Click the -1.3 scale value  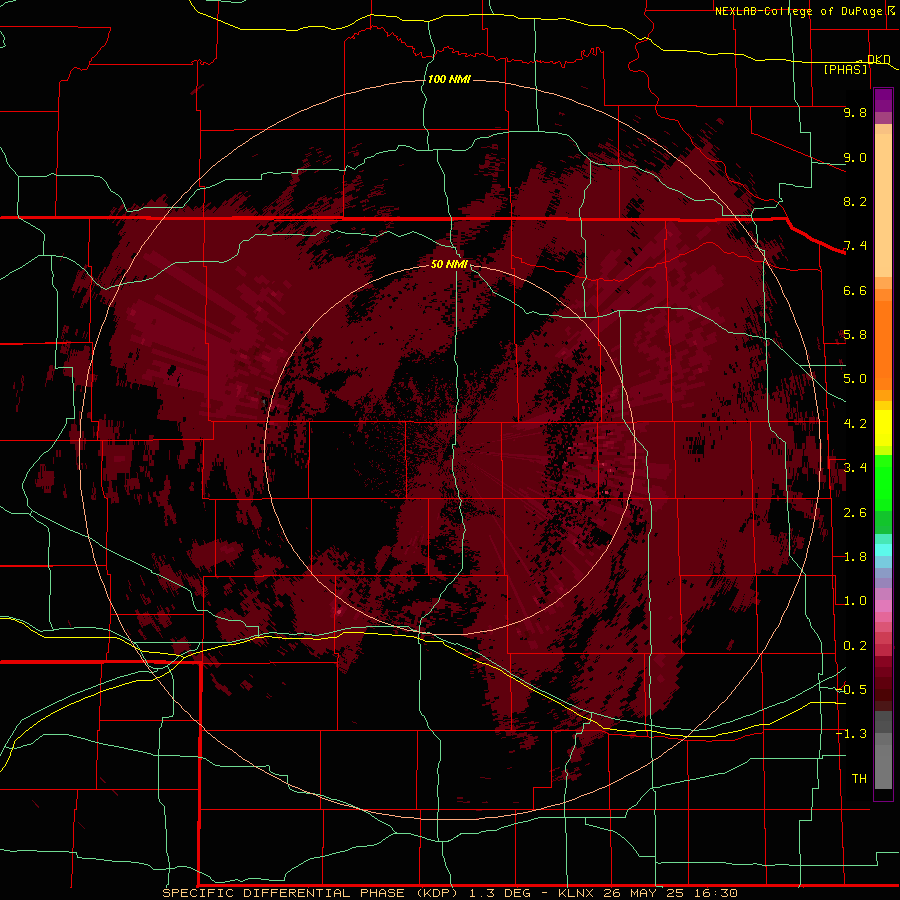coord(852,734)
